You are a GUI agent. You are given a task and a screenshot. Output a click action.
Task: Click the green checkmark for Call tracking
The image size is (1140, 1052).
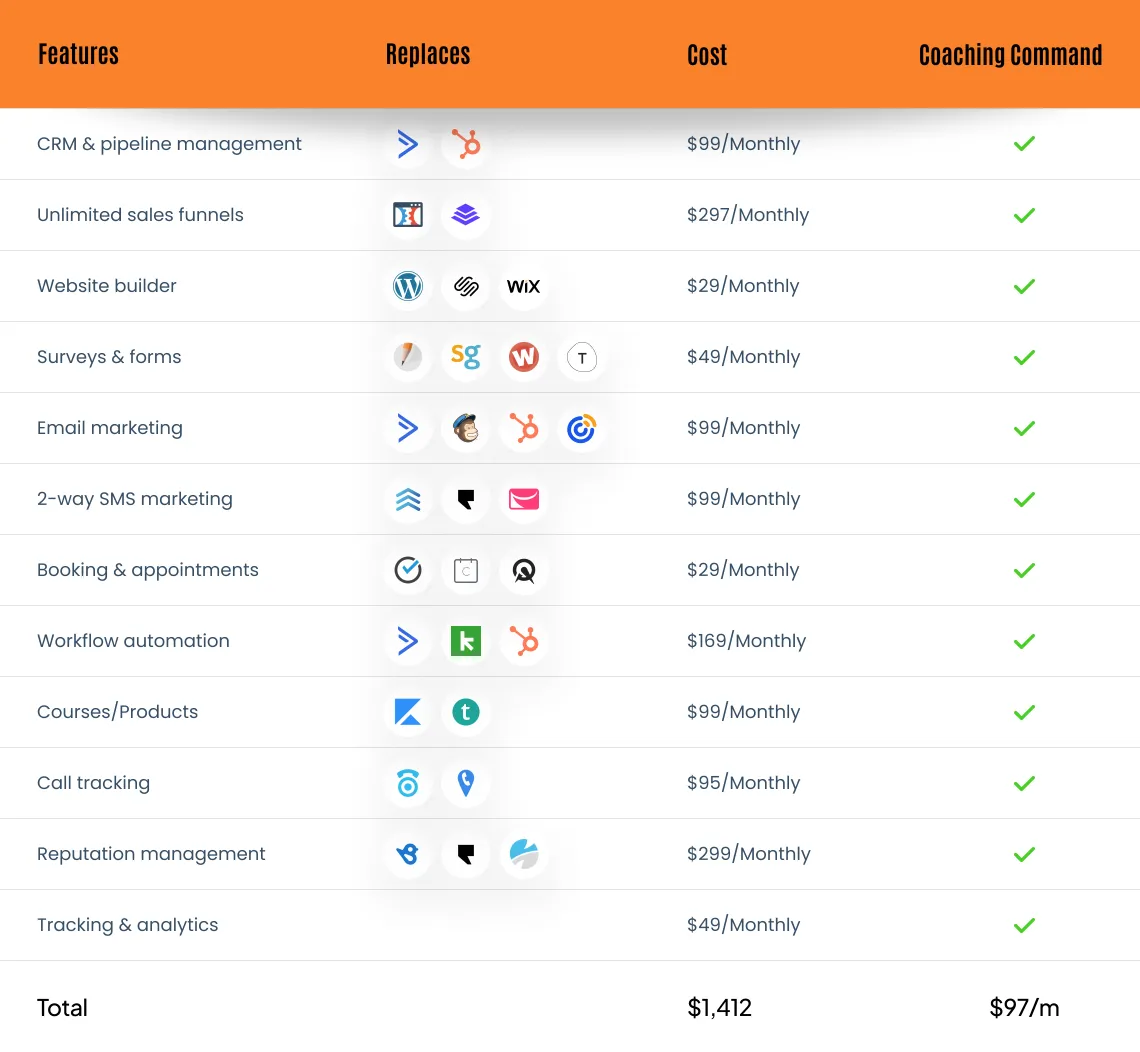point(1024,783)
